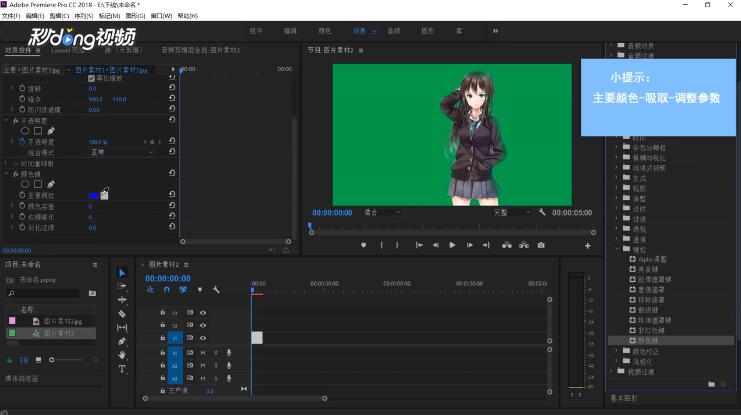The image size is (741, 415).
Task: Select the Ripple Edit tool
Action: (122, 300)
